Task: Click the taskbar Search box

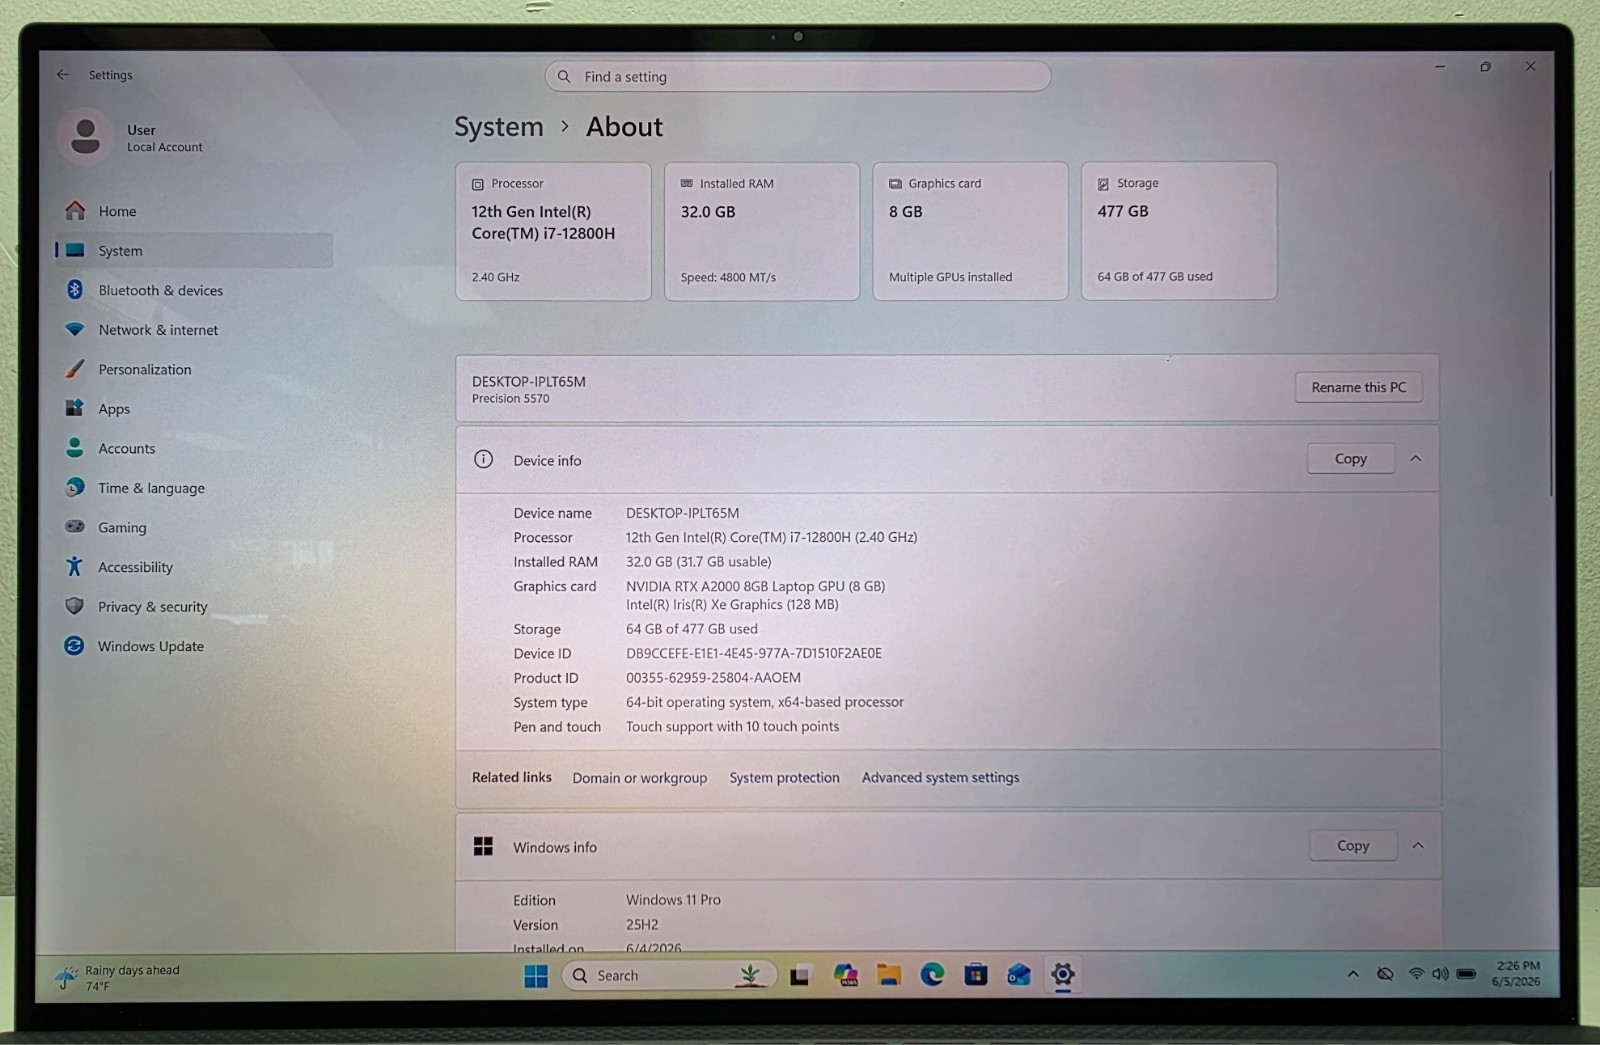Action: (670, 976)
